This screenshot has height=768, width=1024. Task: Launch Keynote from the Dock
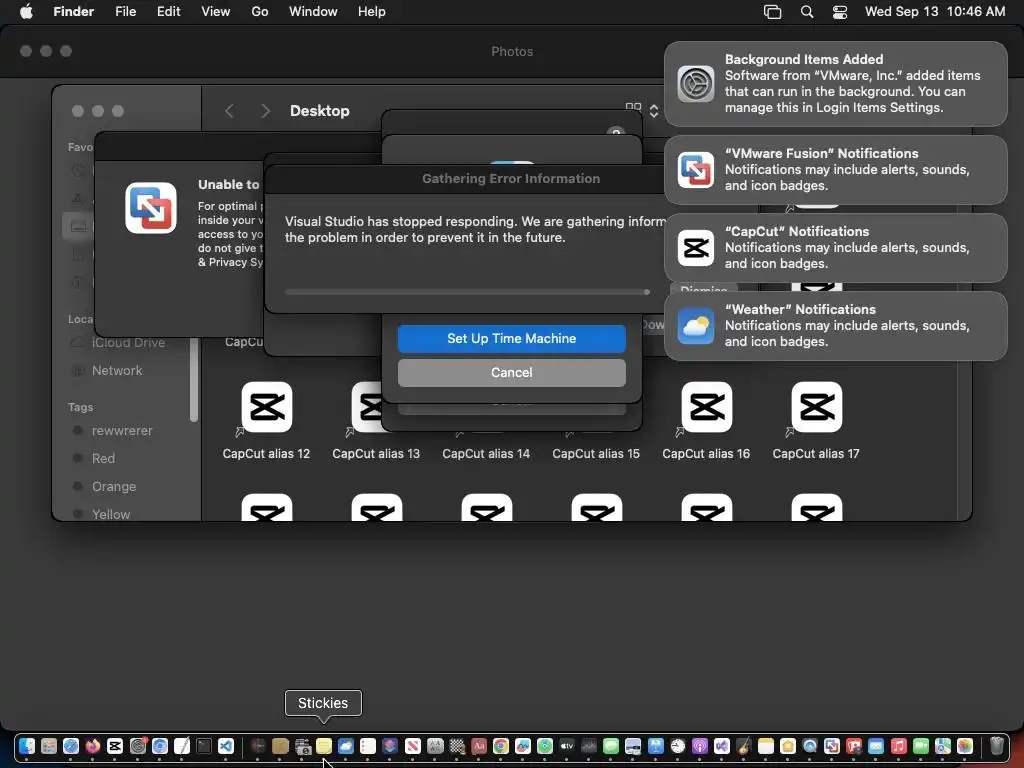[x=656, y=746]
